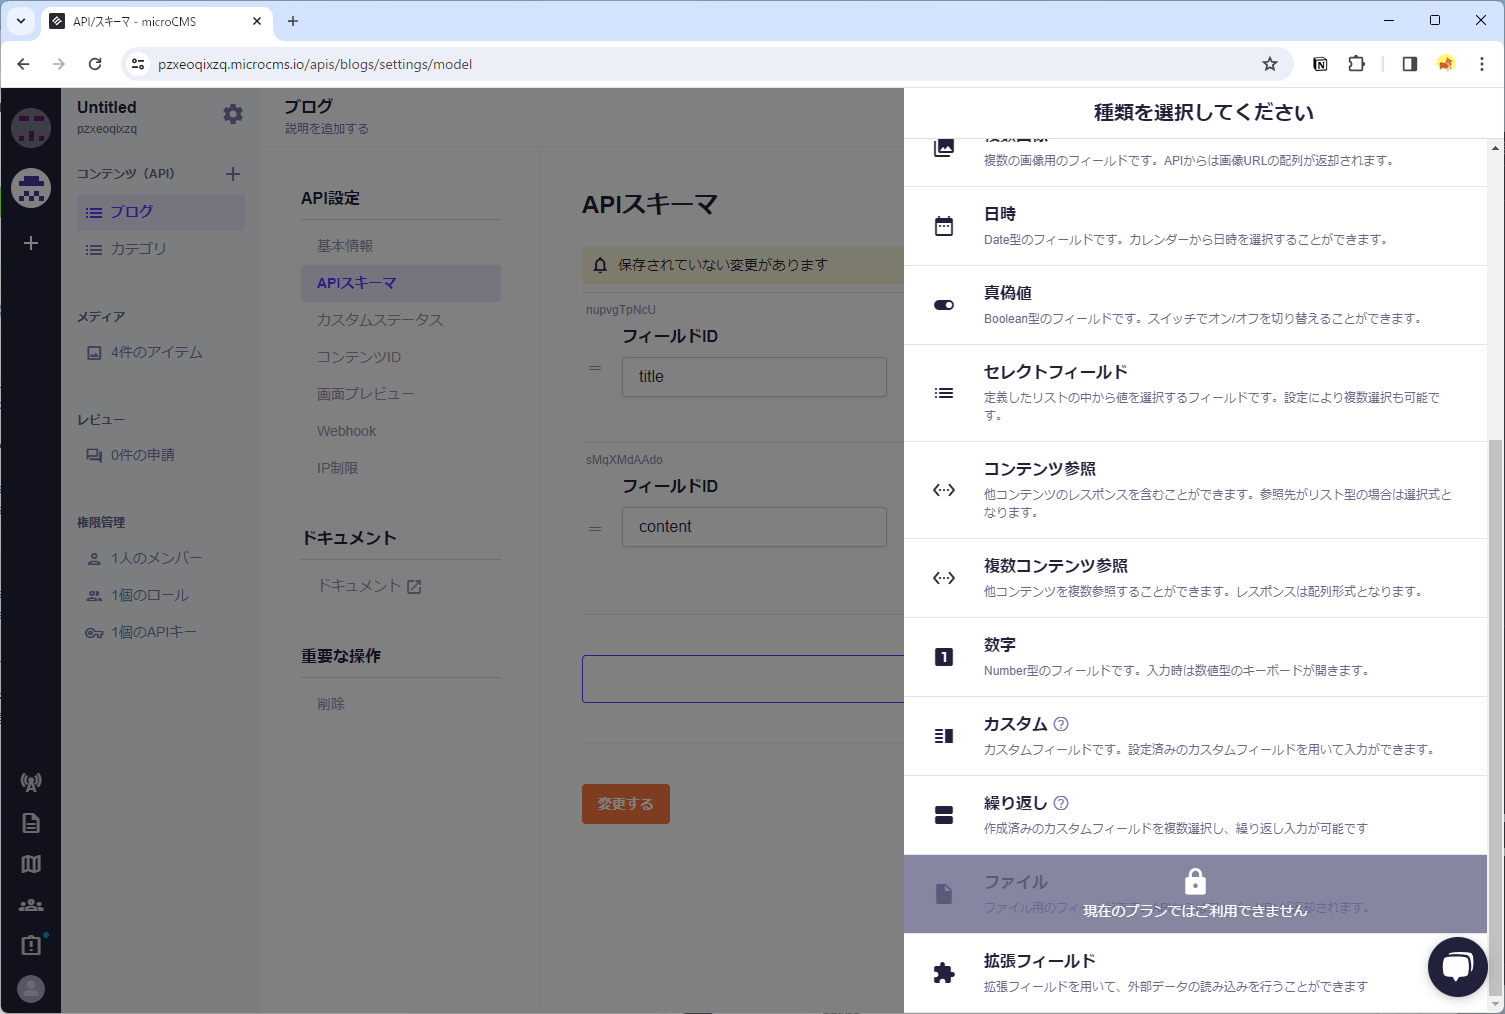The width and height of the screenshot is (1505, 1014).
Task: Add new content API with plus icon
Action: [x=233, y=174]
